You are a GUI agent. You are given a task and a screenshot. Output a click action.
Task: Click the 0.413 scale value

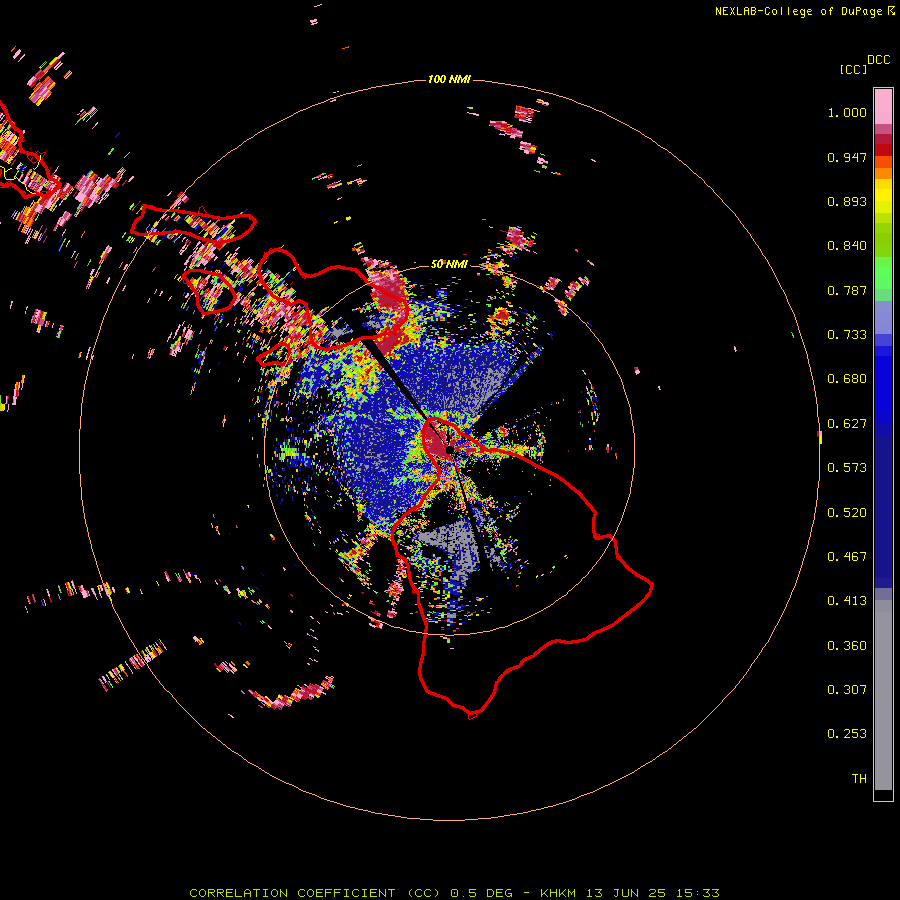[847, 601]
